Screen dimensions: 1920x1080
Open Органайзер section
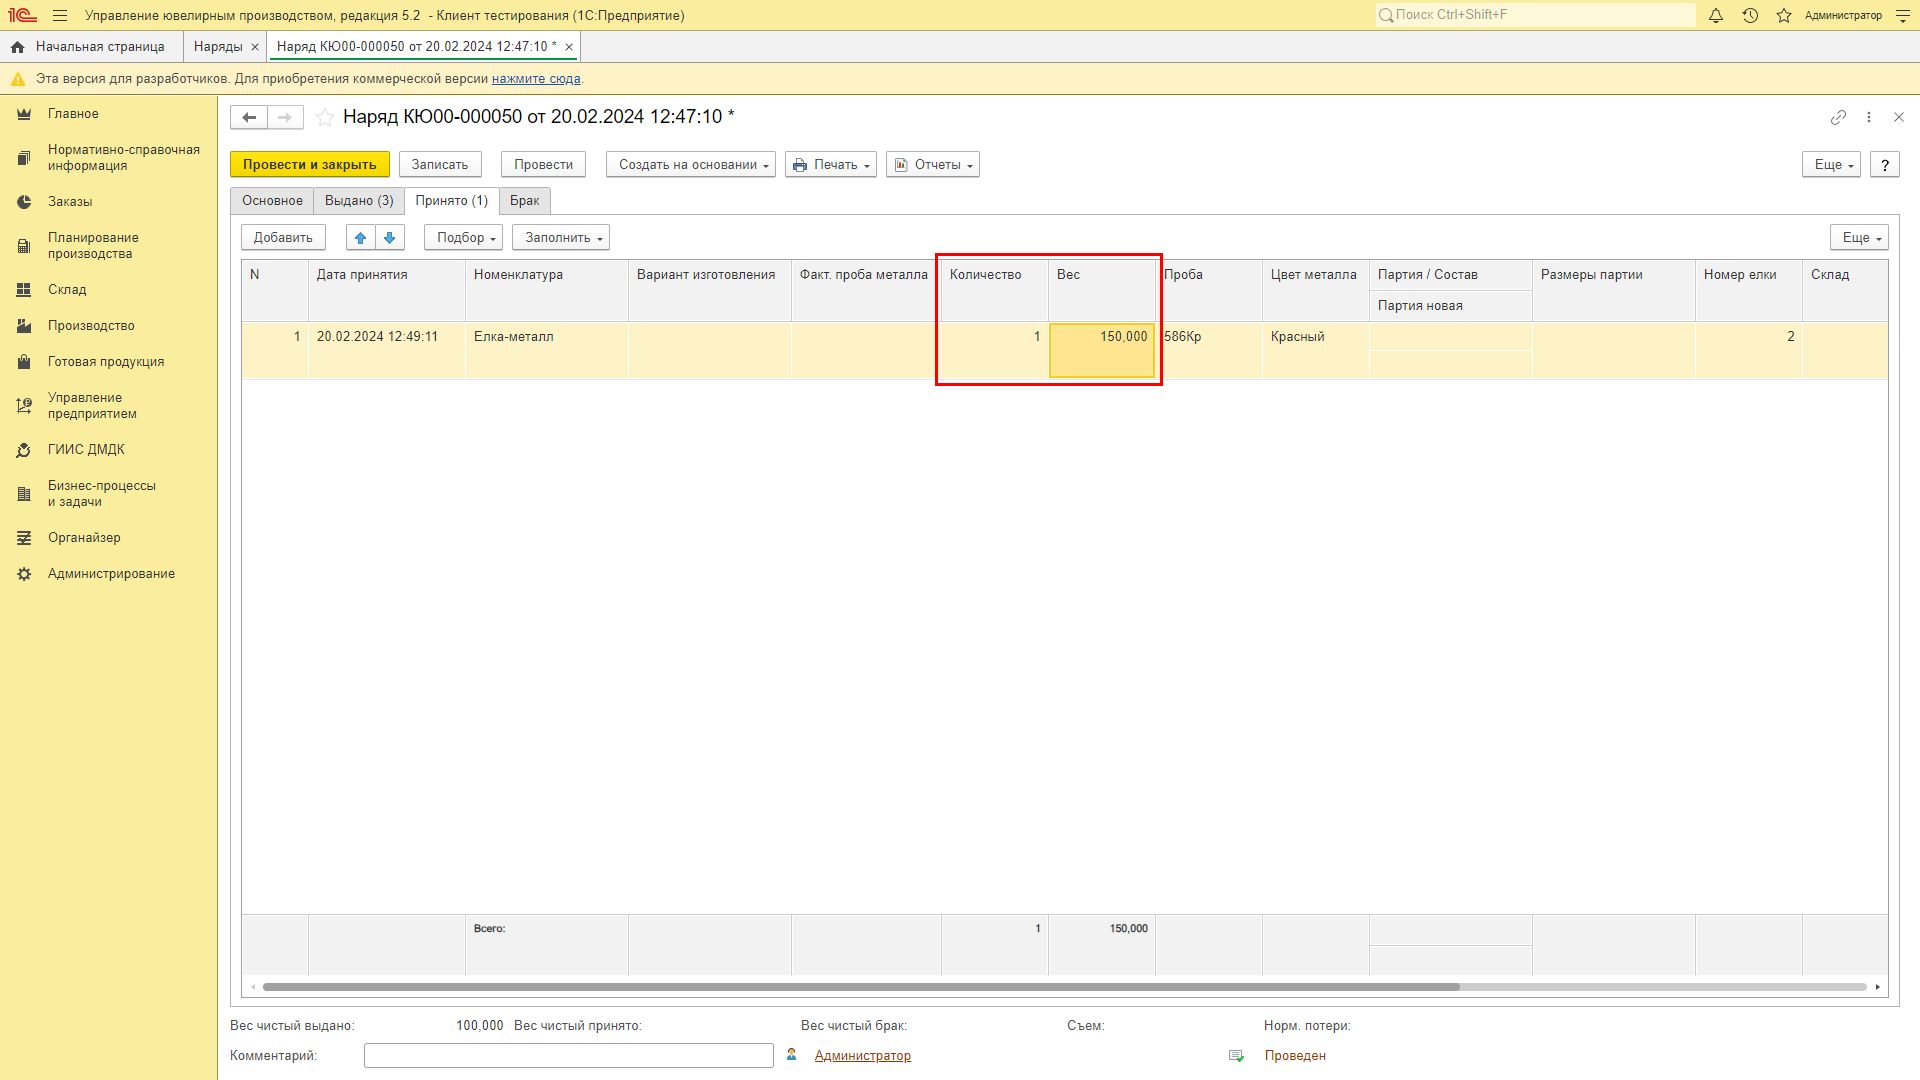pos(108,538)
